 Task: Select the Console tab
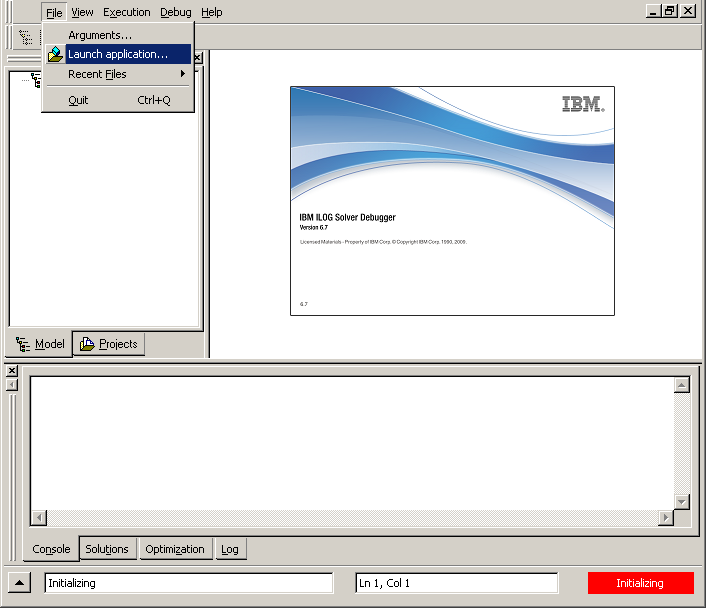(x=51, y=549)
